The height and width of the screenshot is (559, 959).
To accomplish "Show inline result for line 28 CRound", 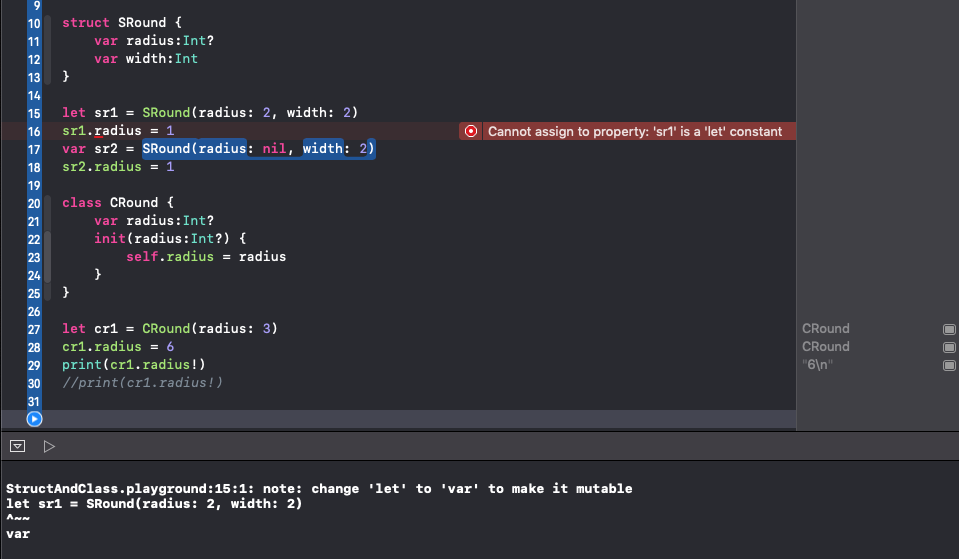I will pos(949,347).
